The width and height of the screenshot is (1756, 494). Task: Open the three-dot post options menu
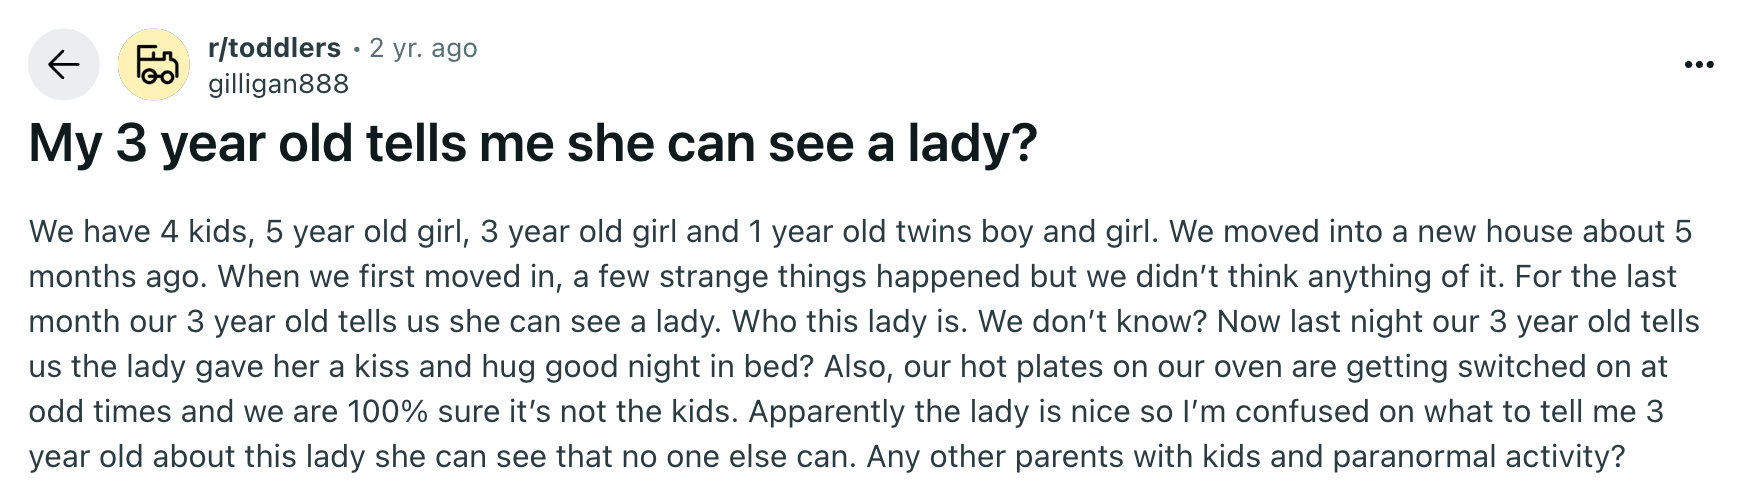[1699, 66]
